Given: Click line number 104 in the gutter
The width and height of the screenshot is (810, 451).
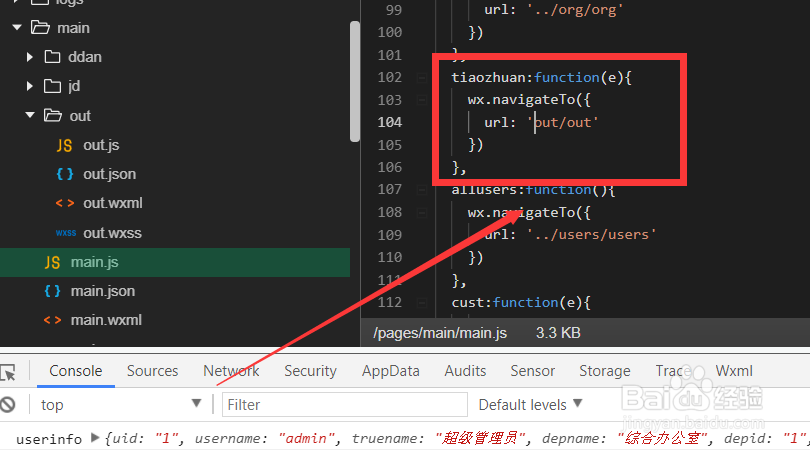Looking at the screenshot, I should click(390, 122).
